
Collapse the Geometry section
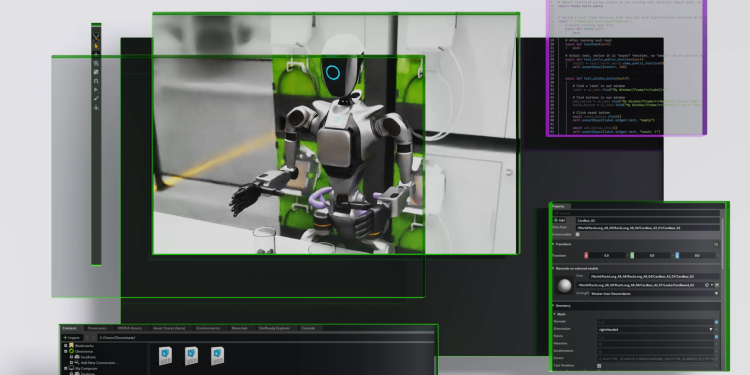[x=553, y=306]
